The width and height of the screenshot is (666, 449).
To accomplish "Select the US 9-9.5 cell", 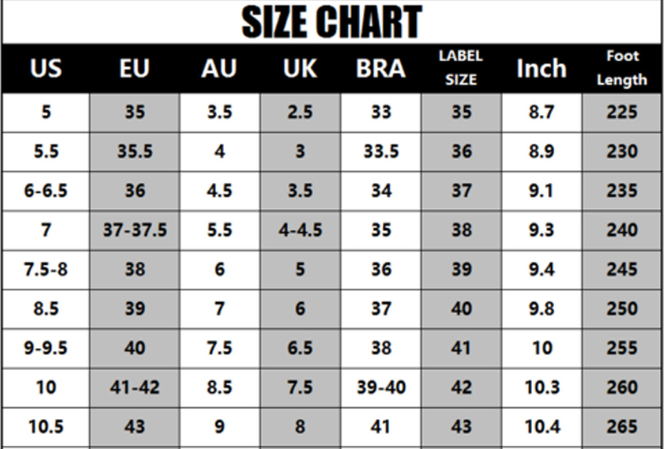I will (x=46, y=348).
